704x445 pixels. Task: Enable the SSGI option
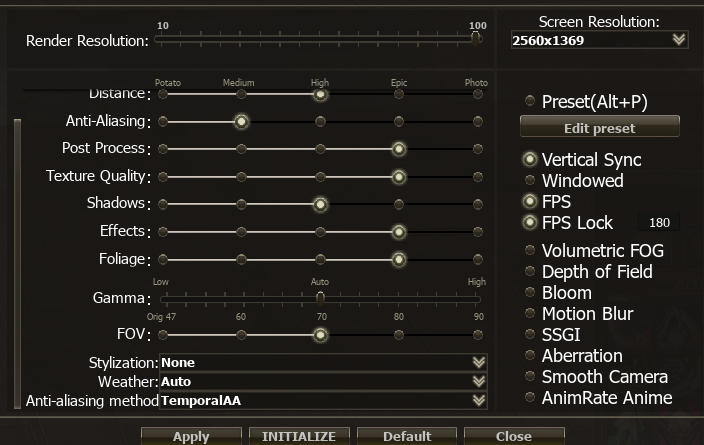[530, 335]
